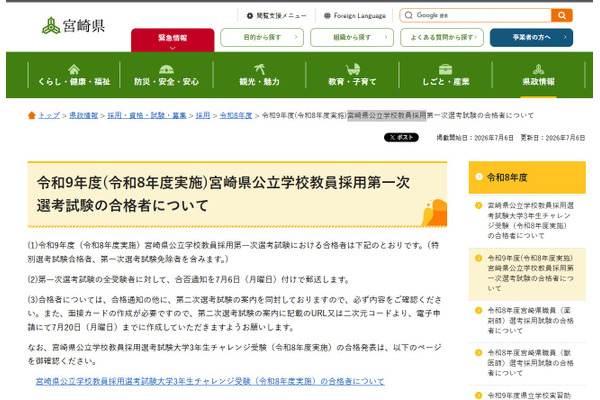This screenshot has height=400, width=600.
Task: Open the よくある質問から探す button
Action: point(442,37)
